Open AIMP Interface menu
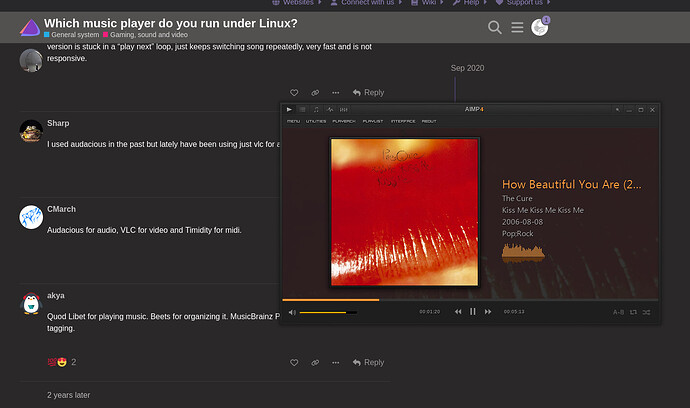This screenshot has width=690, height=408. tap(403, 121)
